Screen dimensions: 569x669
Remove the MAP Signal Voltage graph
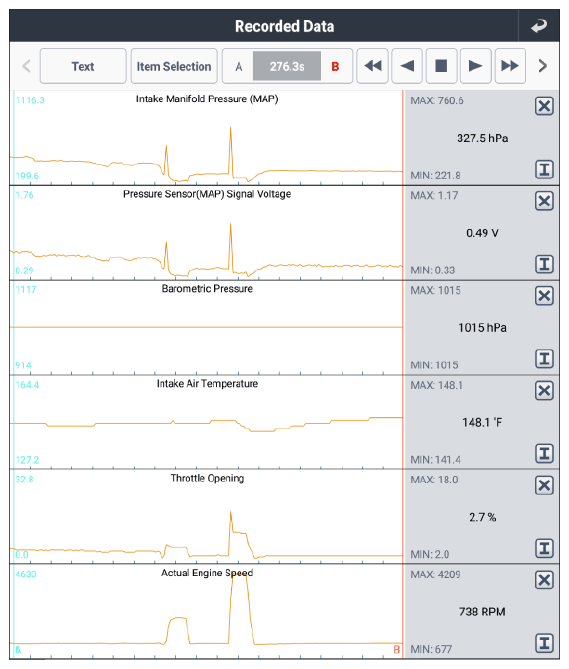click(x=544, y=201)
